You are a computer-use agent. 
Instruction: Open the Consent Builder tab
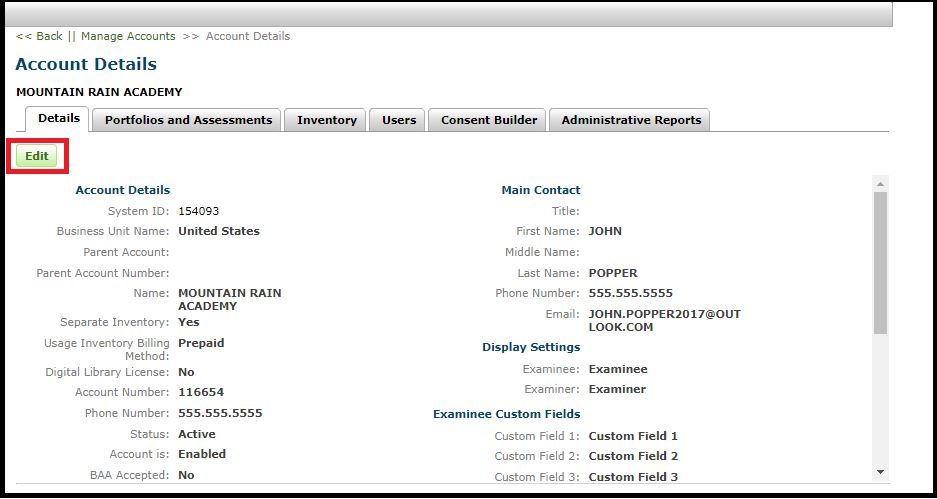coord(489,120)
